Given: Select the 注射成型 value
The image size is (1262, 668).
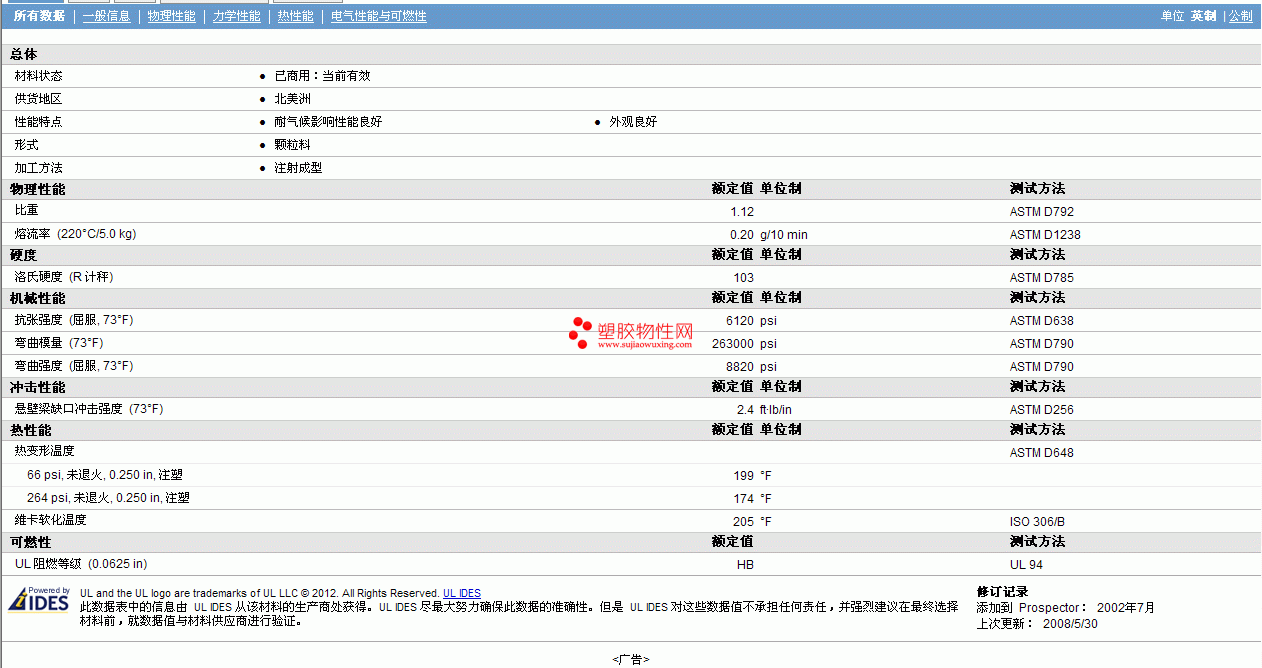Looking at the screenshot, I should click(x=298, y=168).
